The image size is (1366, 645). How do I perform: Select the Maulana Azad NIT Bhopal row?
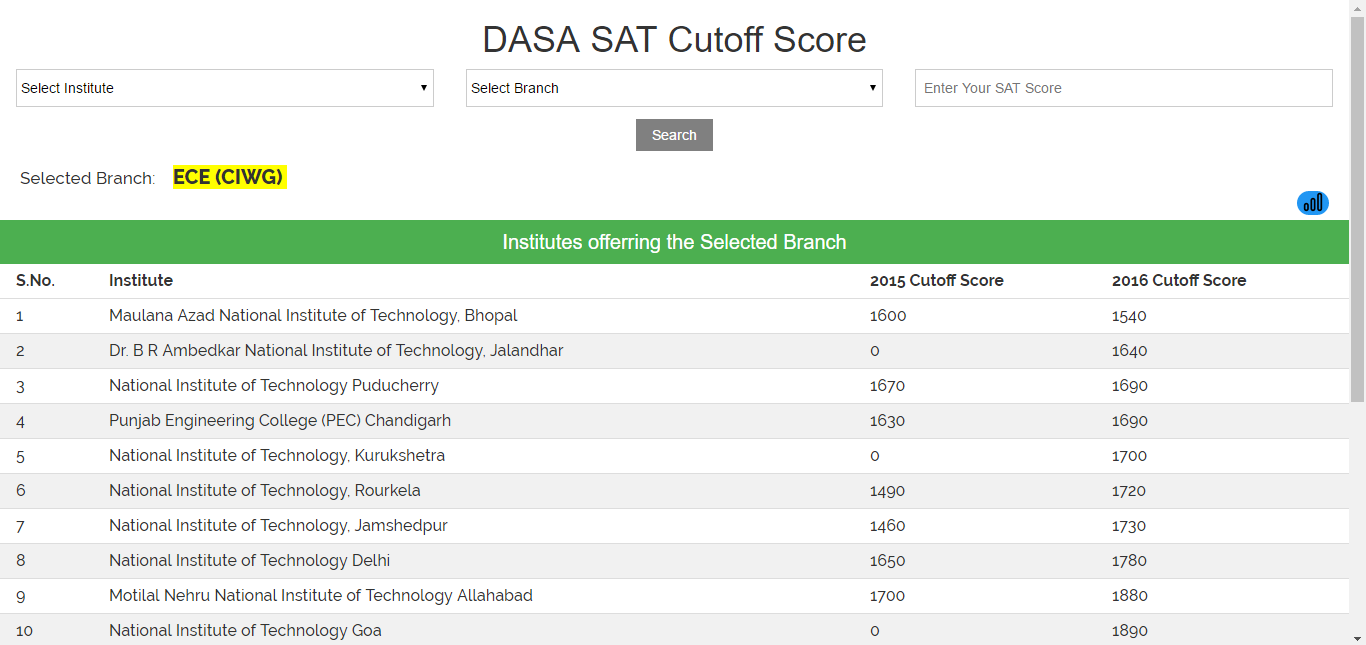tap(313, 316)
